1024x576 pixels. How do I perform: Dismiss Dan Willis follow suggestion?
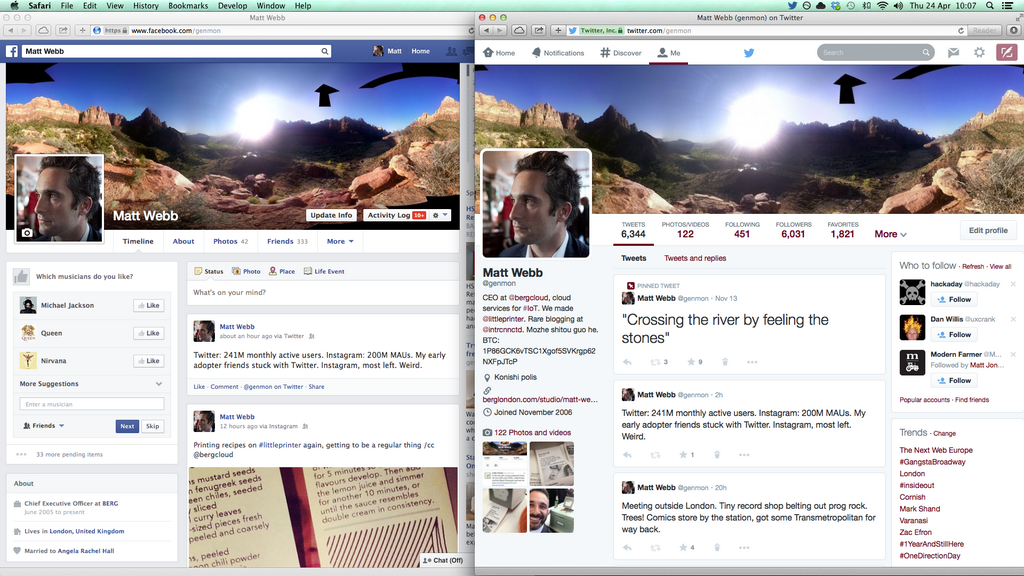pyautogui.click(x=1013, y=319)
